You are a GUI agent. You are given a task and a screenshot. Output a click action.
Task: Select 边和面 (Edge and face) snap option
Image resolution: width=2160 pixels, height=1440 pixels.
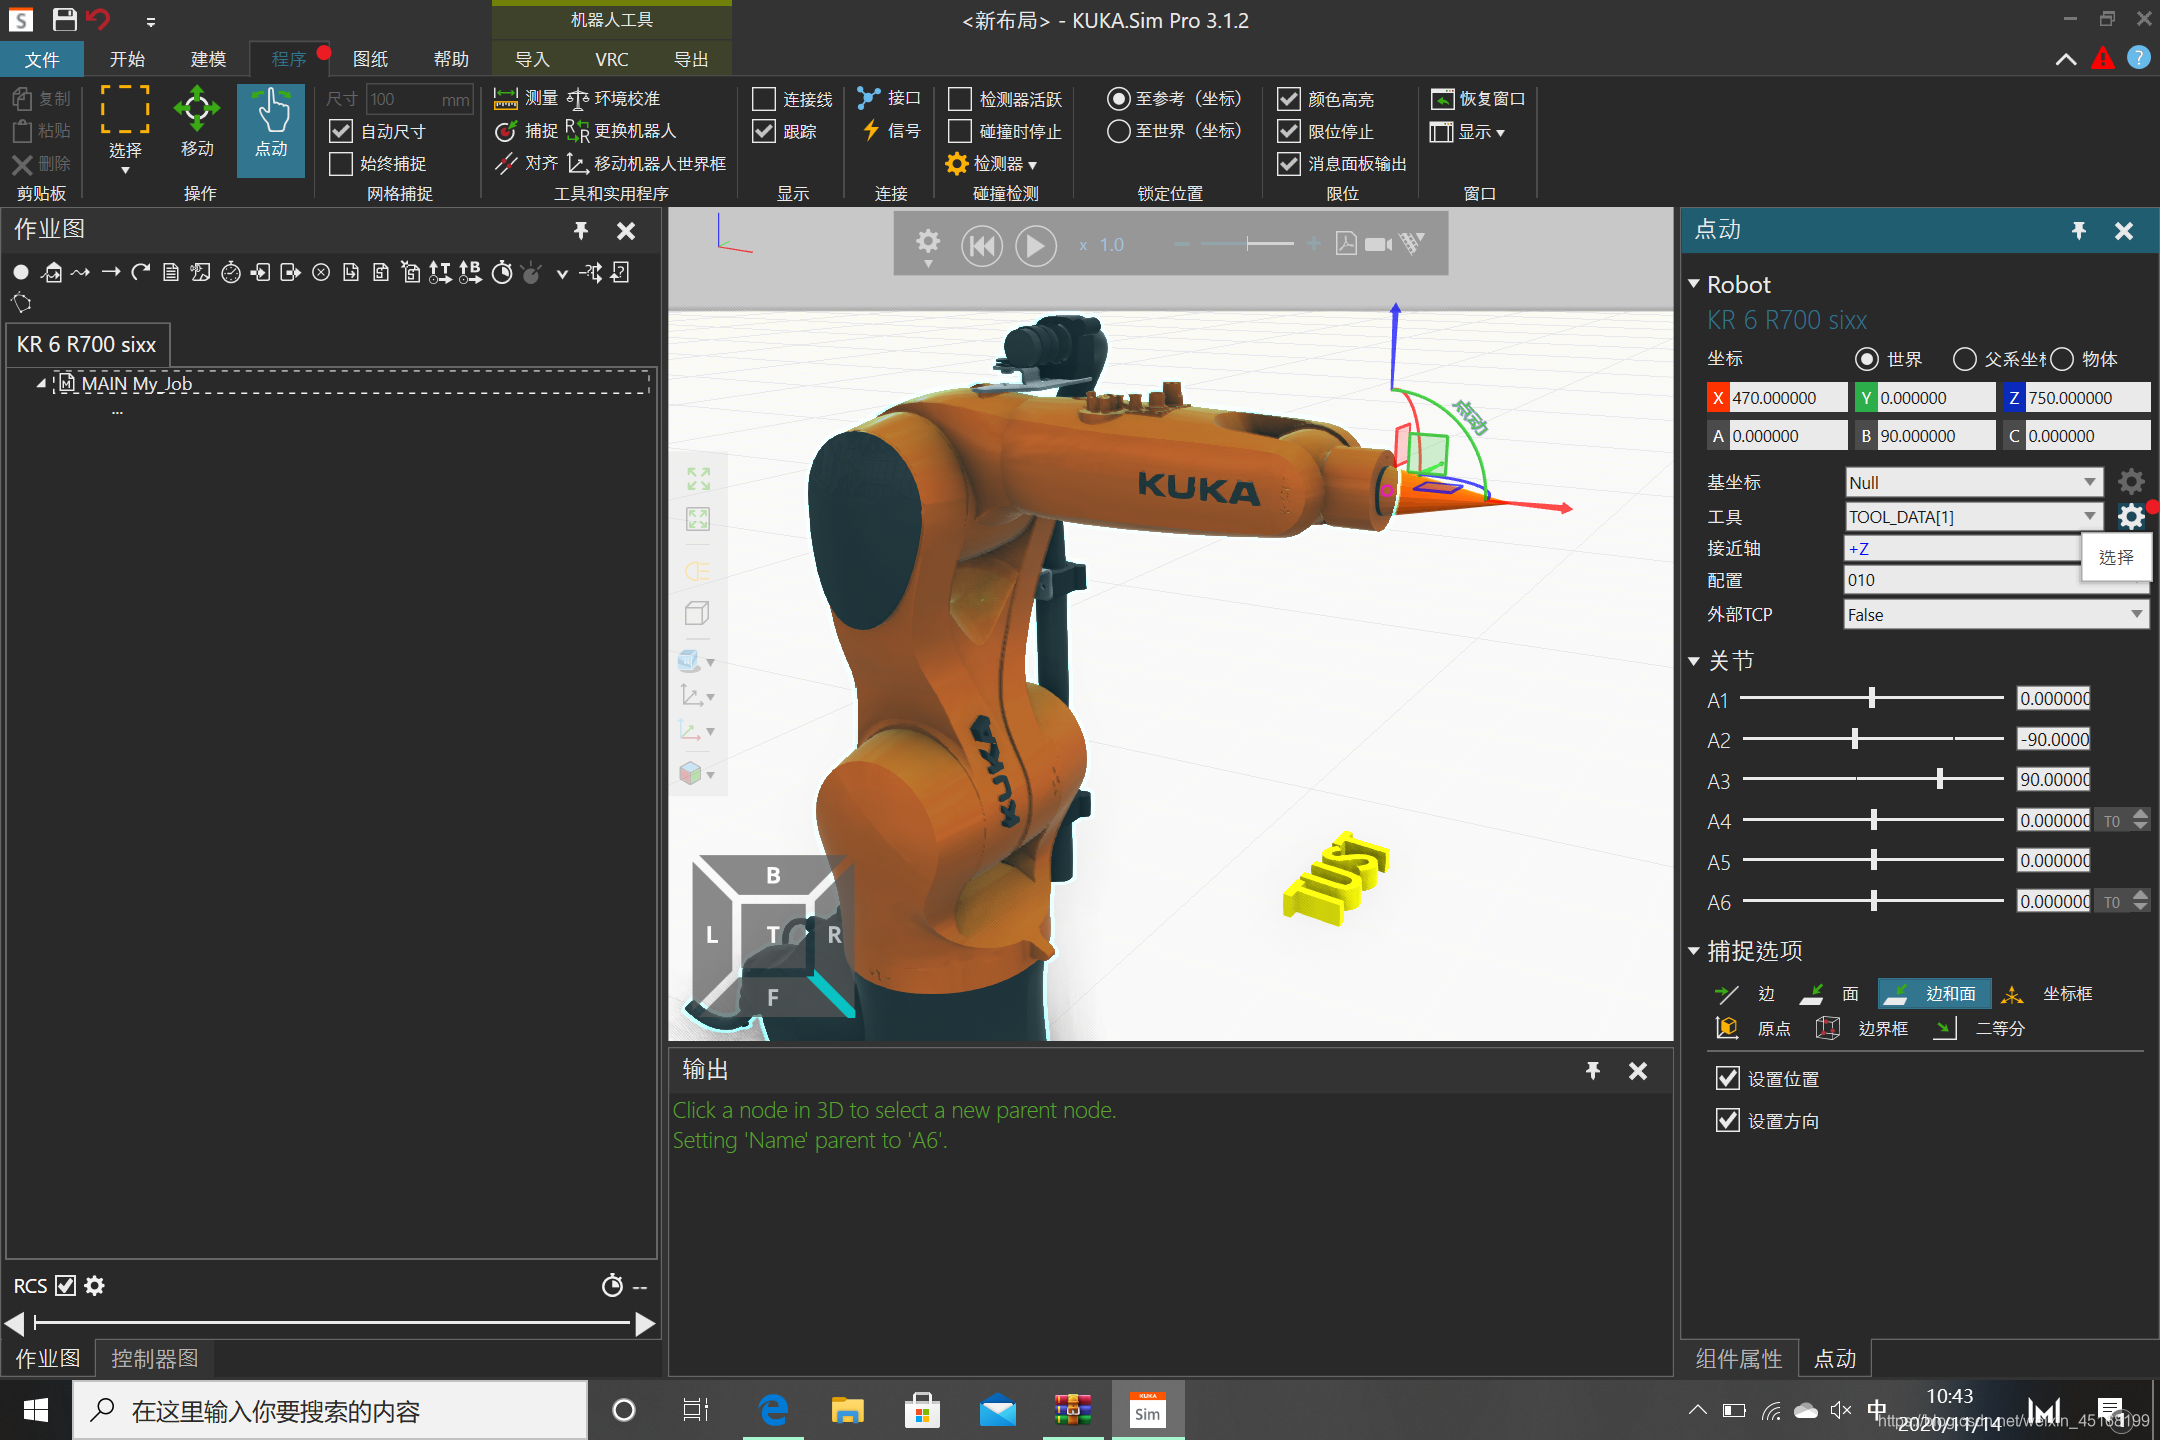pyautogui.click(x=1934, y=993)
